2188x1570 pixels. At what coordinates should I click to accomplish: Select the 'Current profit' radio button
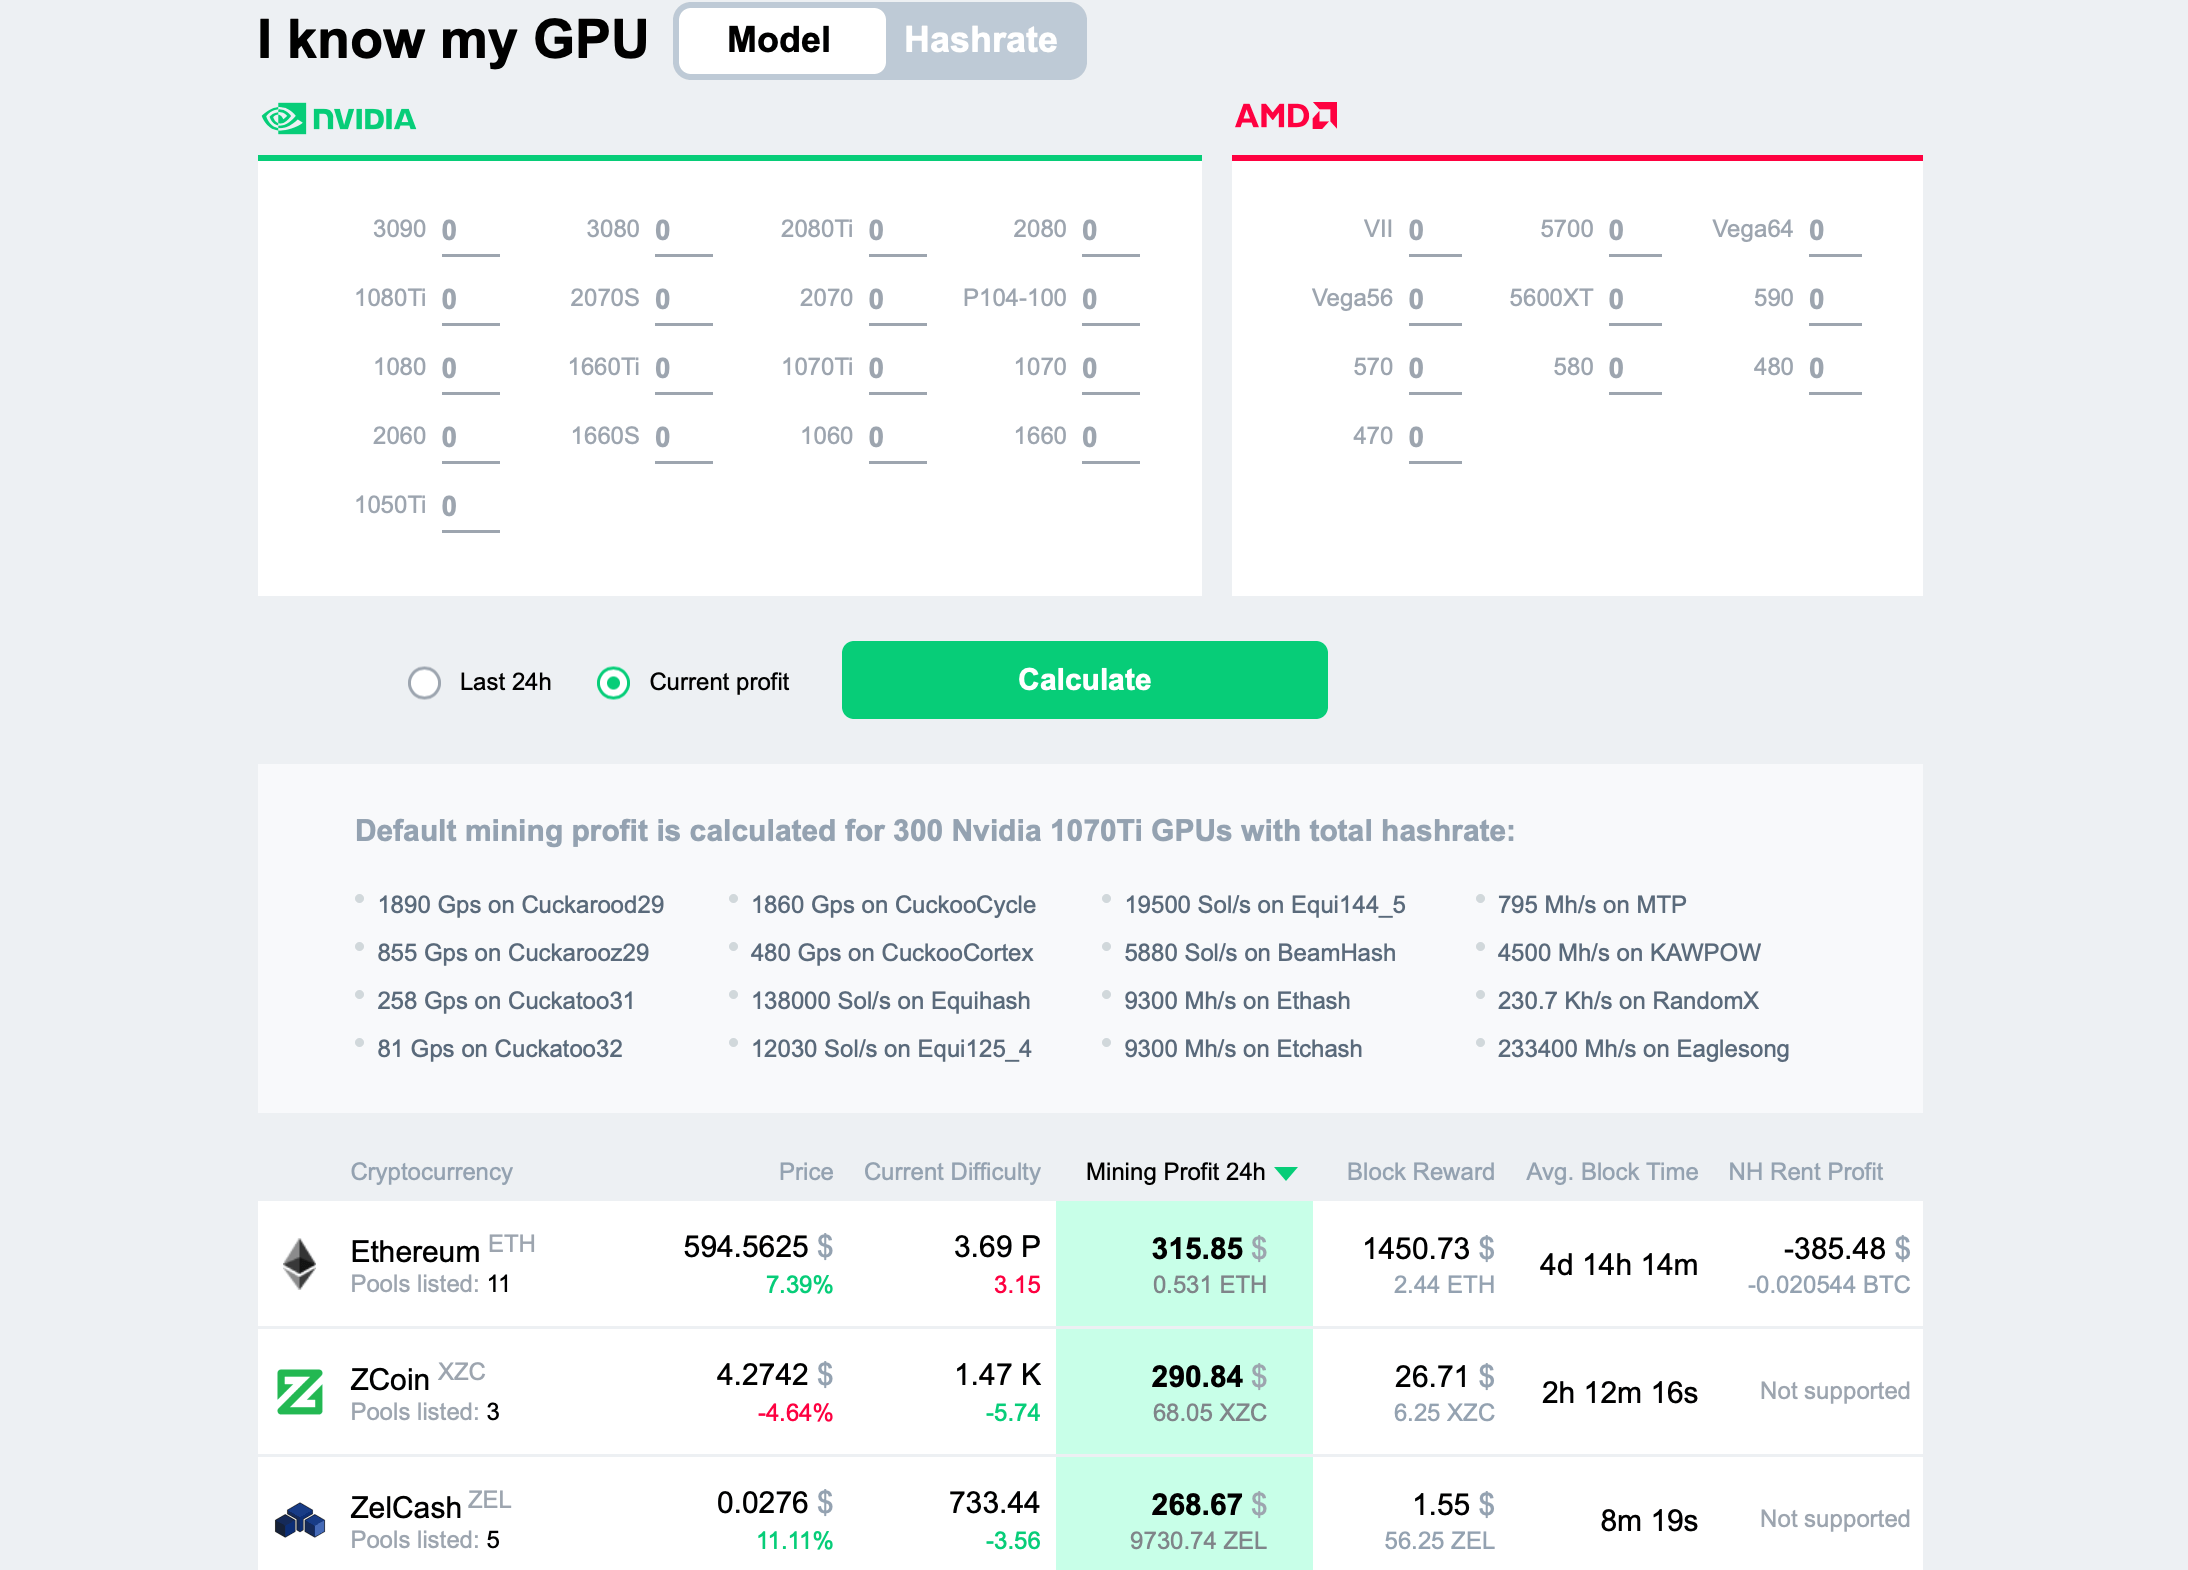tap(615, 681)
